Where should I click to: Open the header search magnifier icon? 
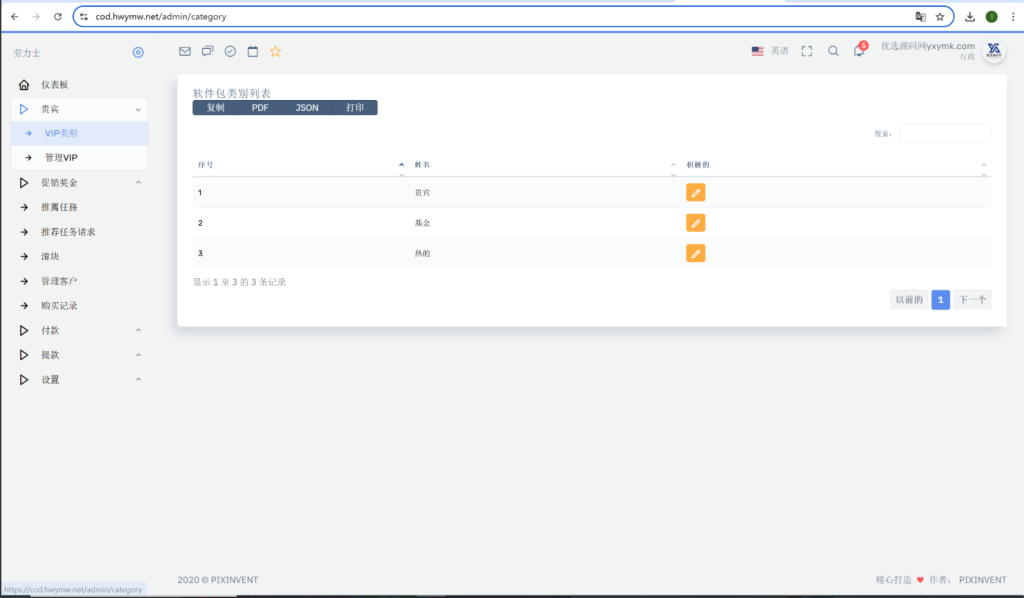[x=833, y=51]
